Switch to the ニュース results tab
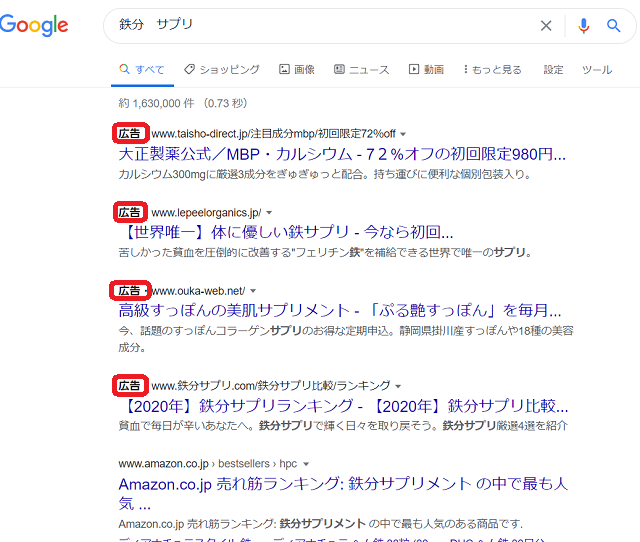The image size is (640, 542). point(361,70)
